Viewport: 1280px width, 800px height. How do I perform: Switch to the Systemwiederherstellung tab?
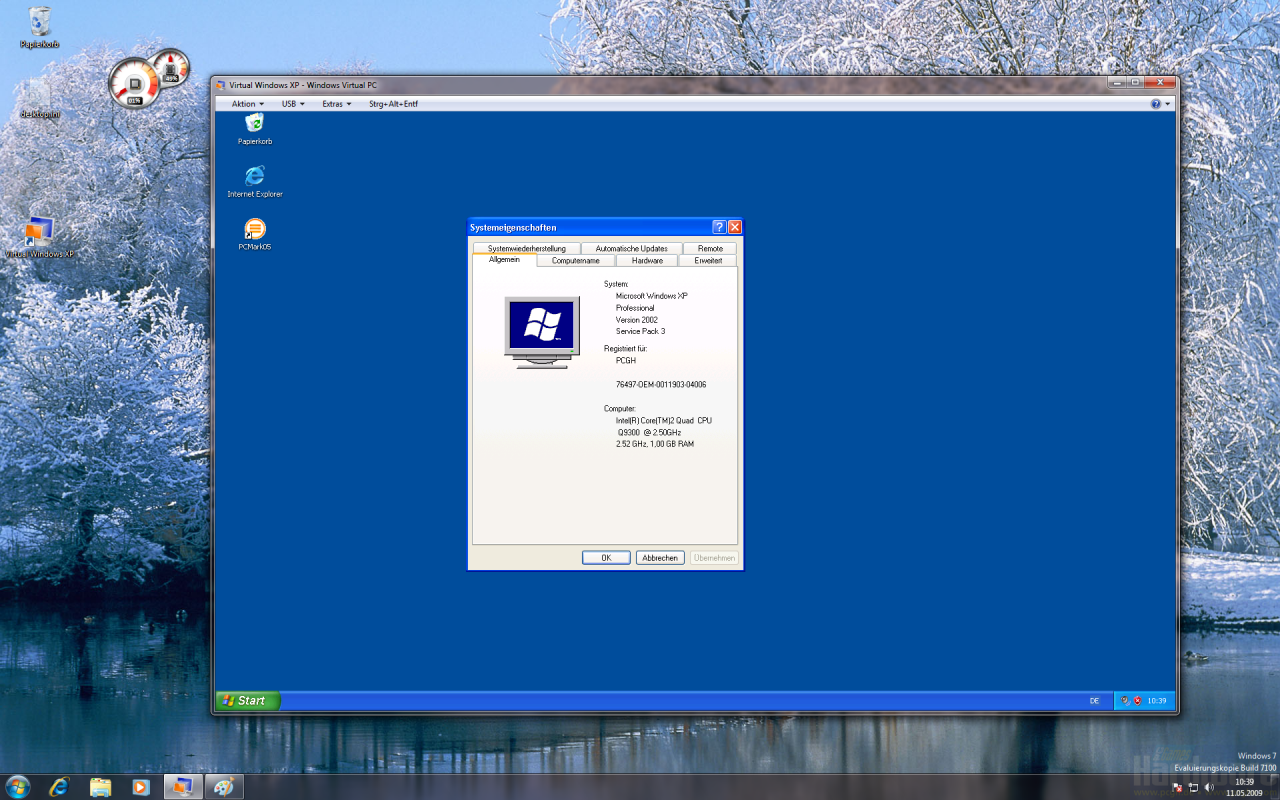pyautogui.click(x=527, y=248)
